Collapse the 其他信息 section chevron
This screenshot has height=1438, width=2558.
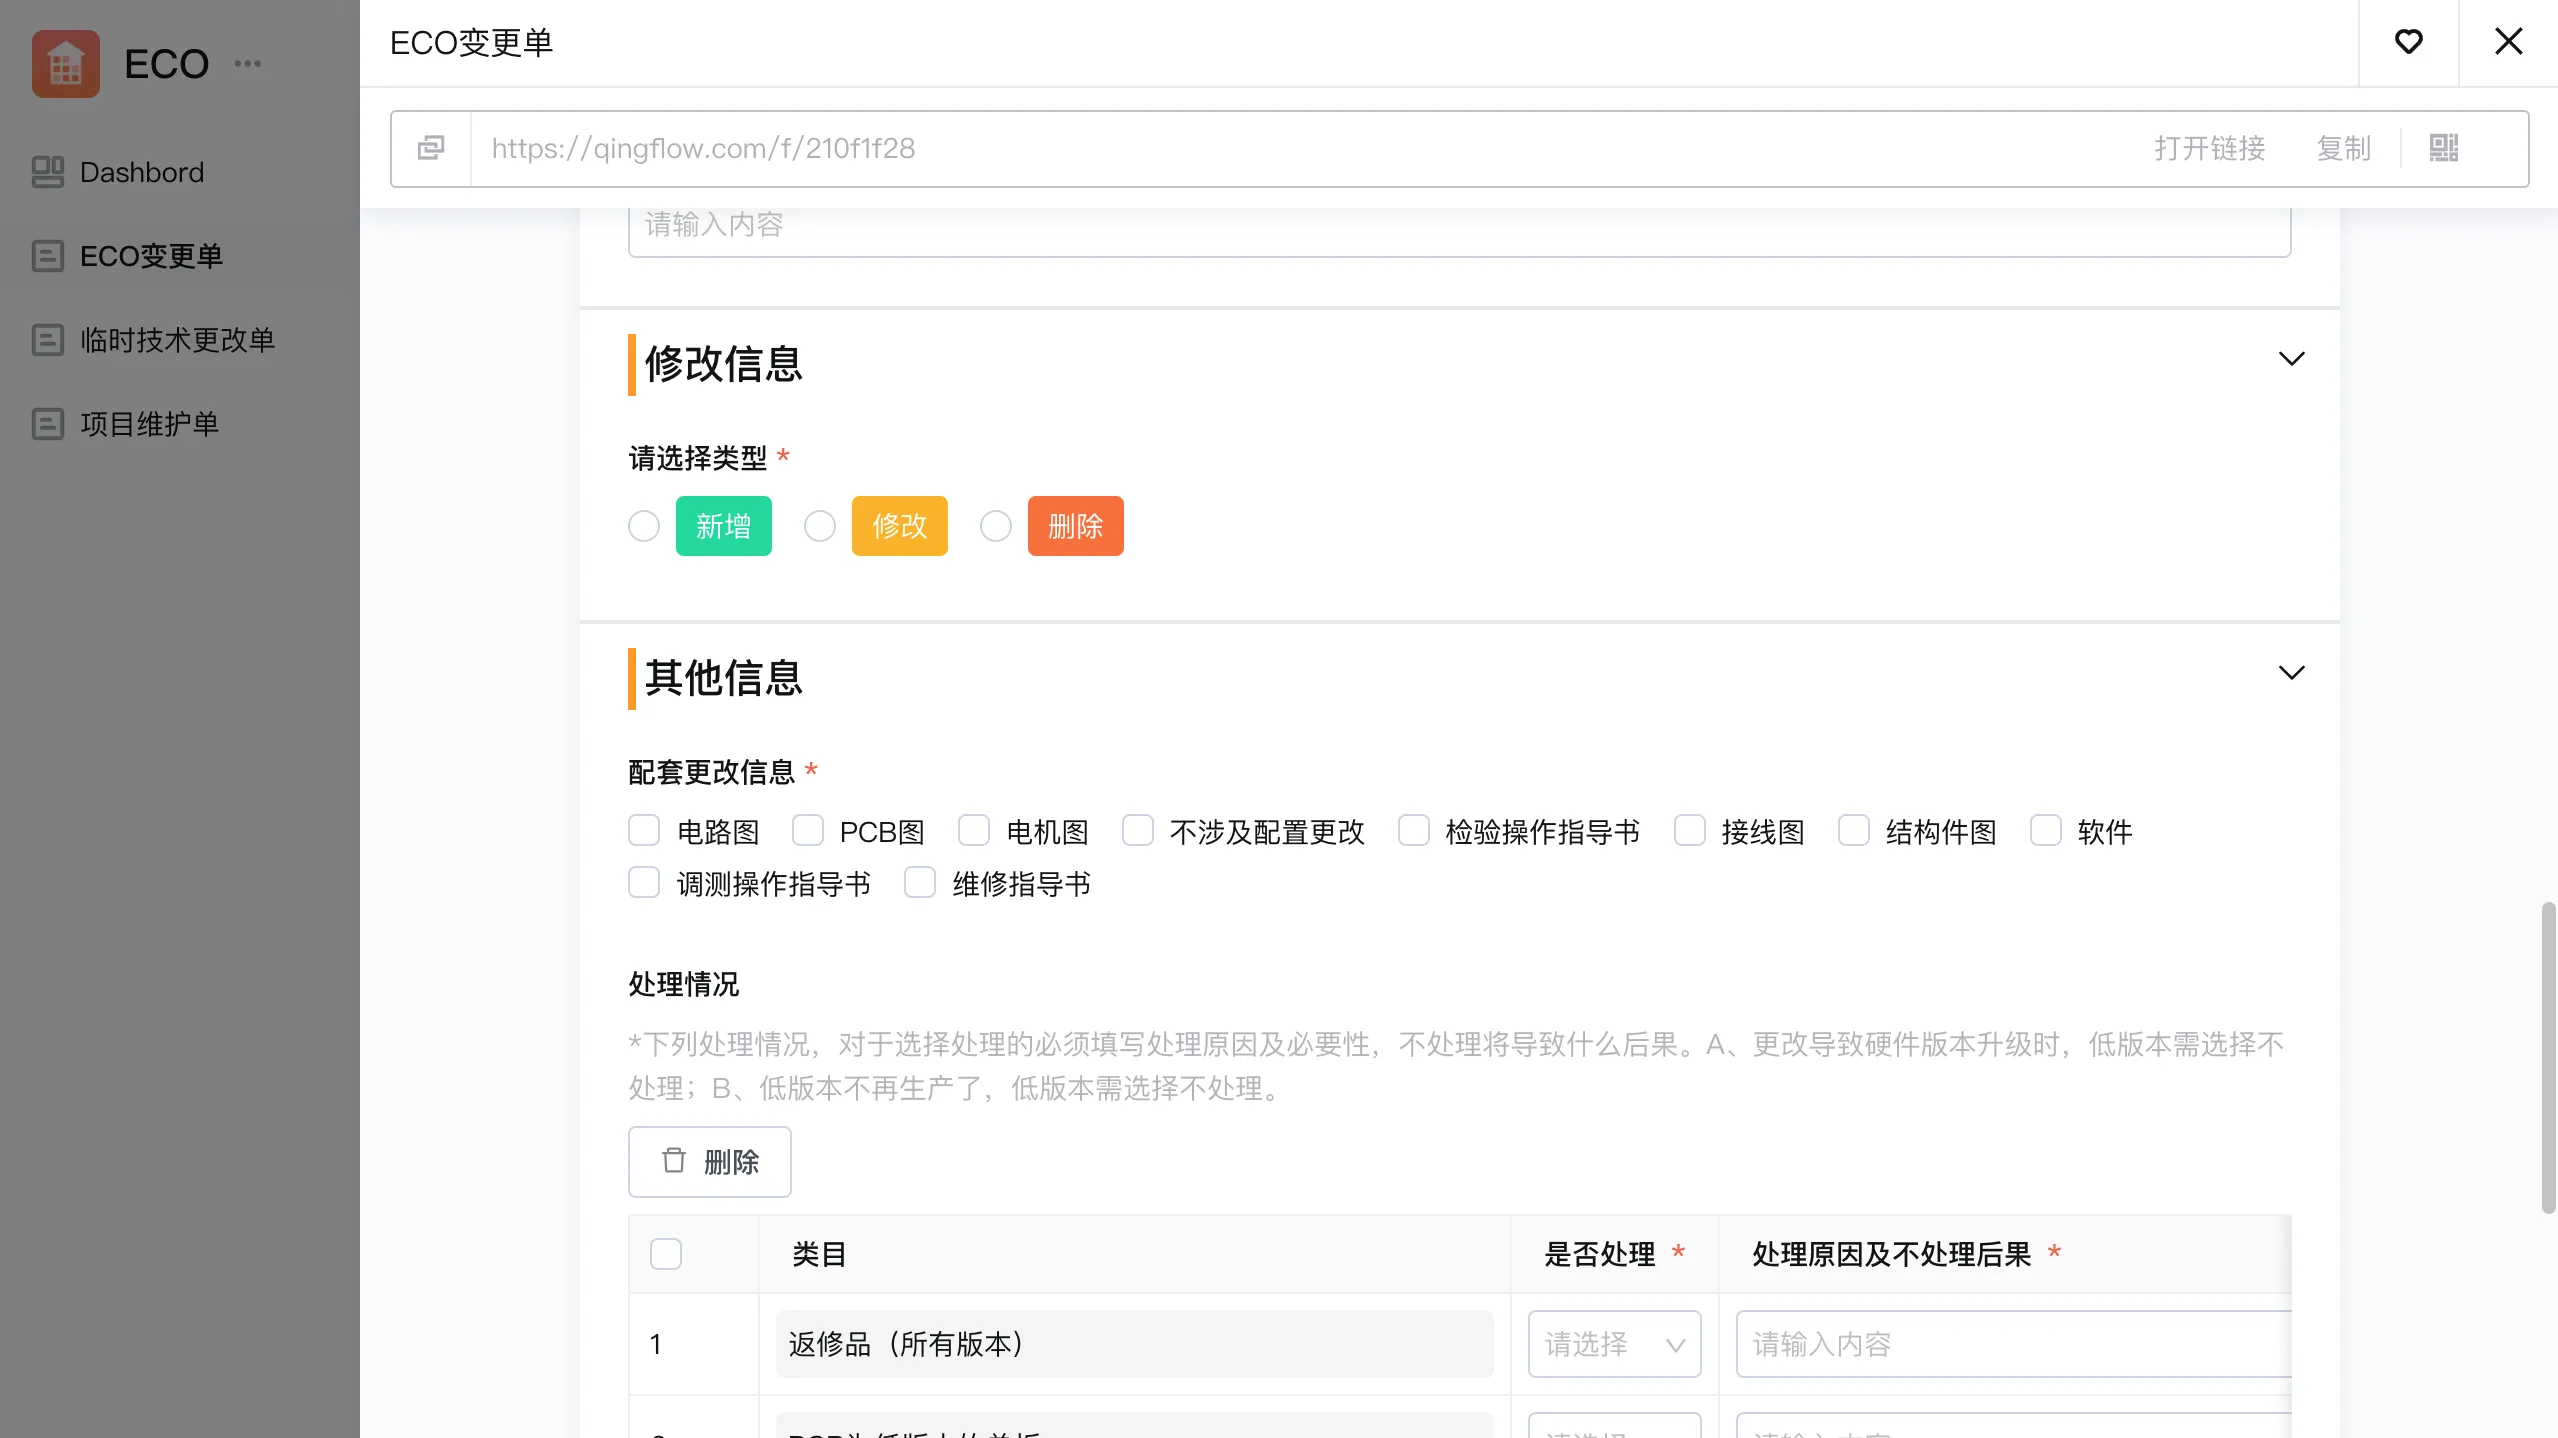[2291, 673]
